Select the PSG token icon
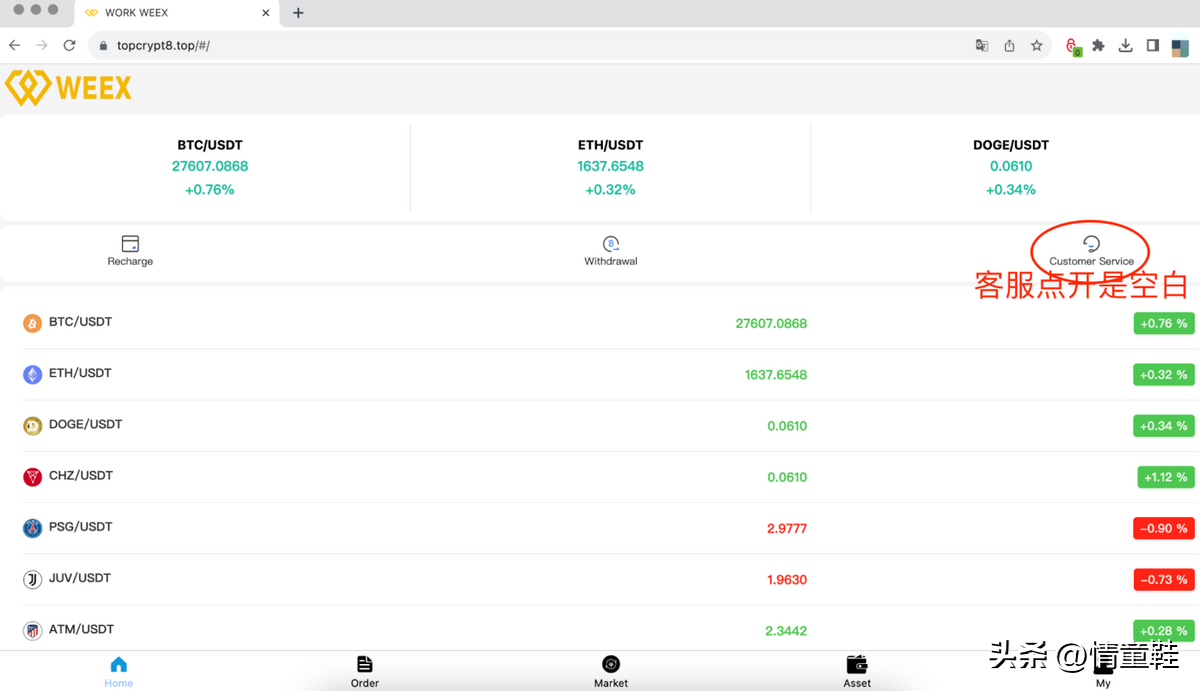The width and height of the screenshot is (1200, 691). 33,528
